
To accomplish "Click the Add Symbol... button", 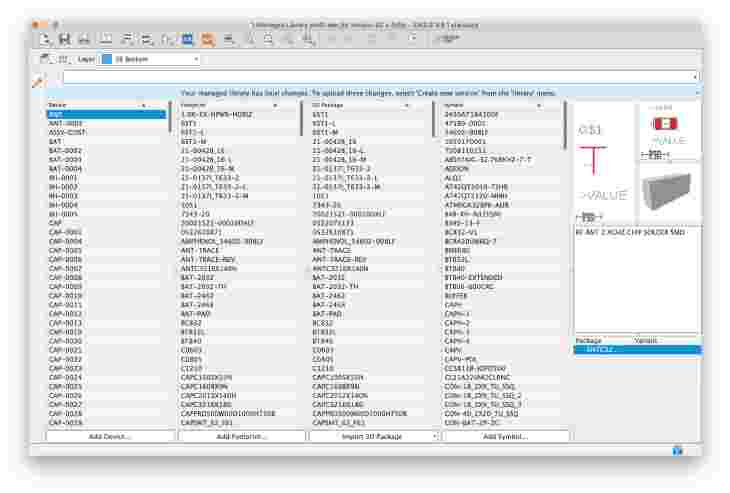I will tap(506, 436).
